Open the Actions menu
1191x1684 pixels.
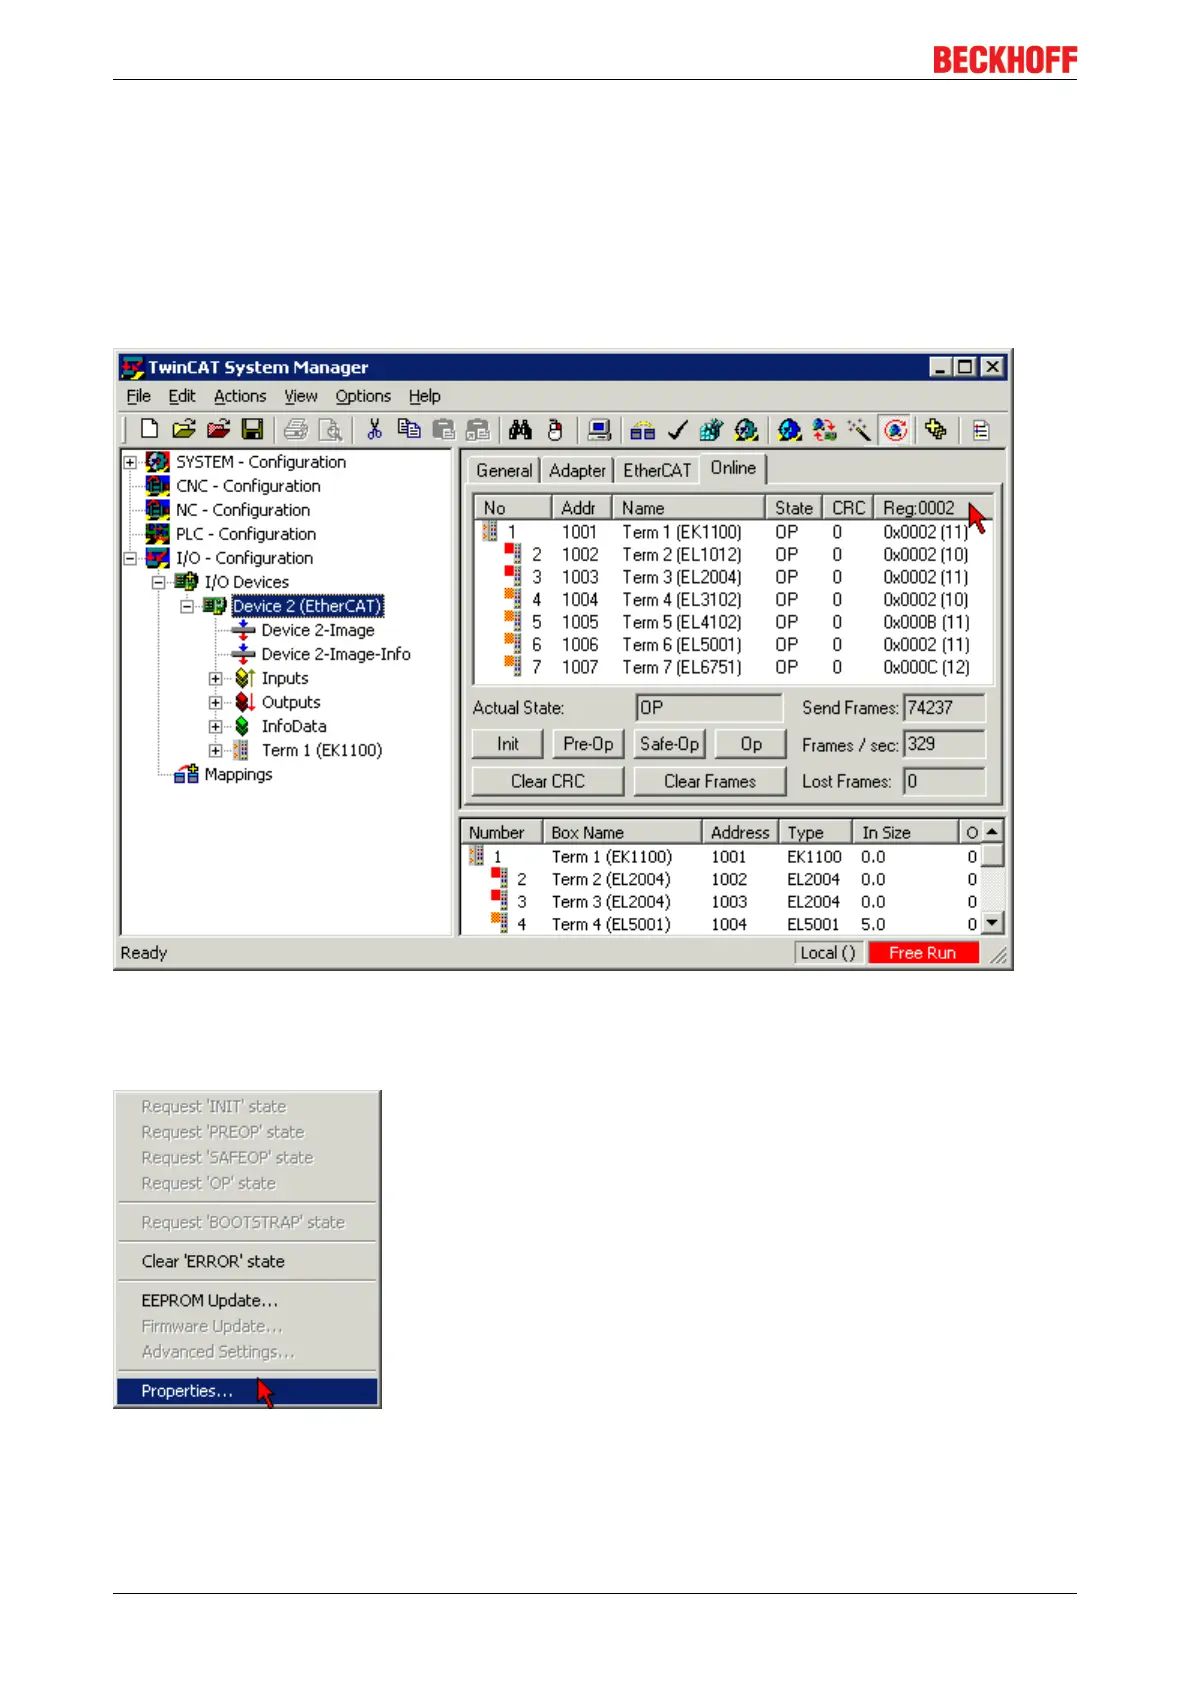point(240,396)
